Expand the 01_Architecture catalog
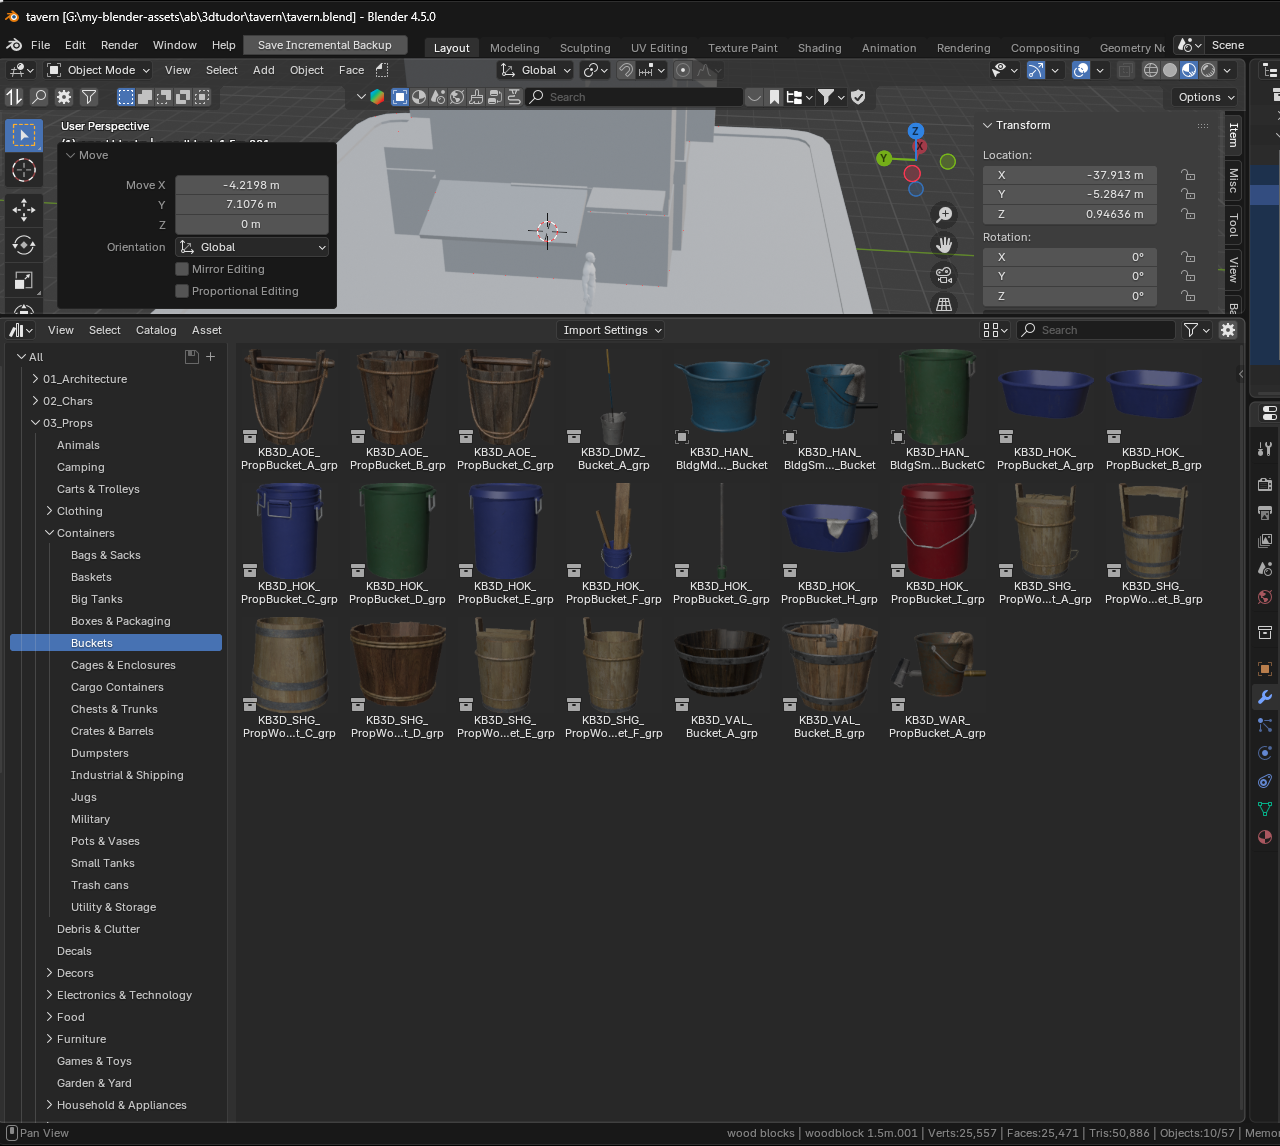 (35, 379)
